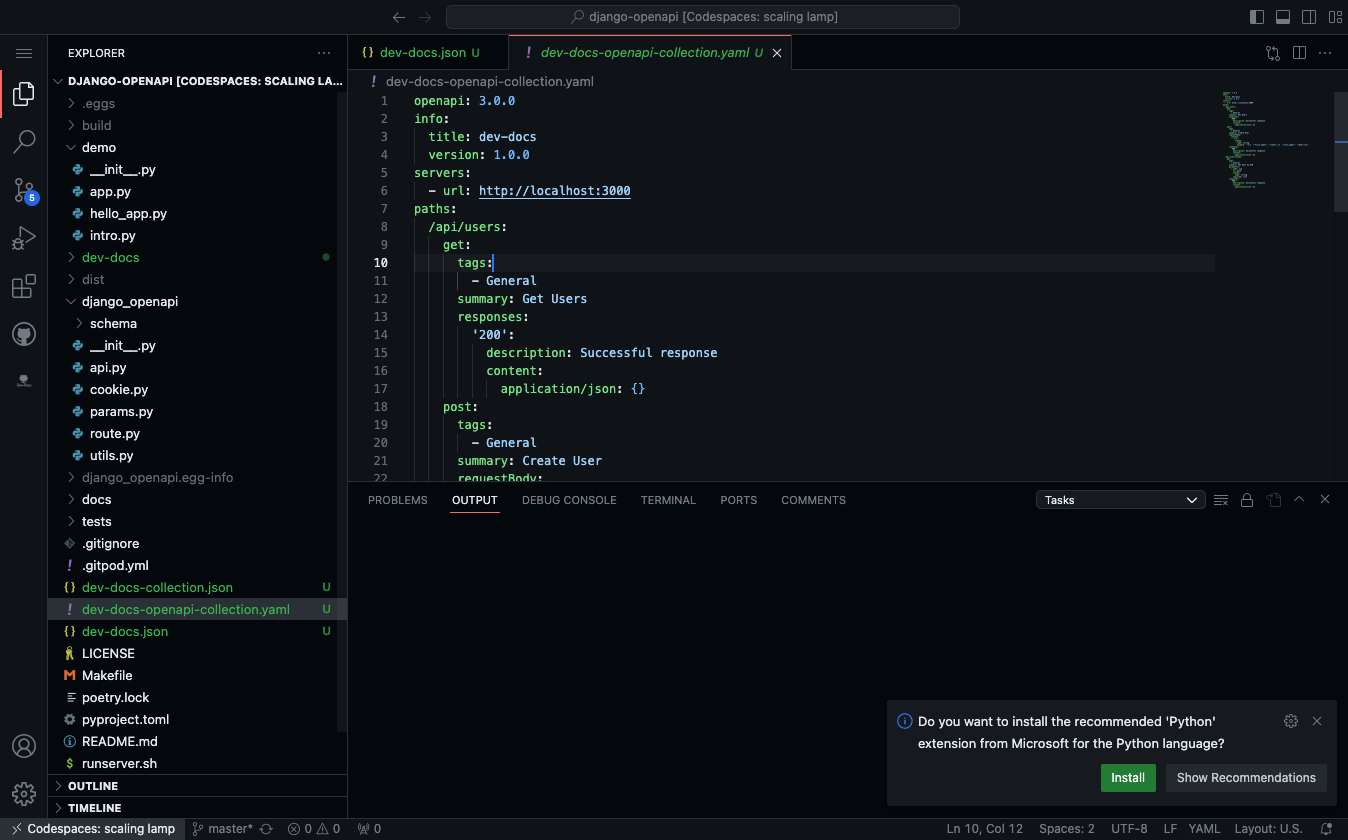Toggle the primary side bar layout button
1348x840 pixels.
(1257, 17)
